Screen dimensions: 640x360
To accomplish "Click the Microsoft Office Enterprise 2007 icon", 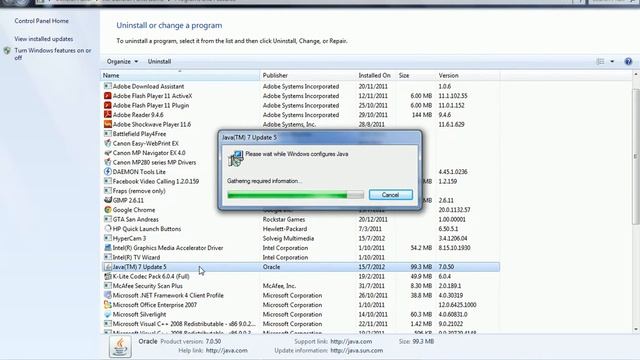I will [x=107, y=304].
